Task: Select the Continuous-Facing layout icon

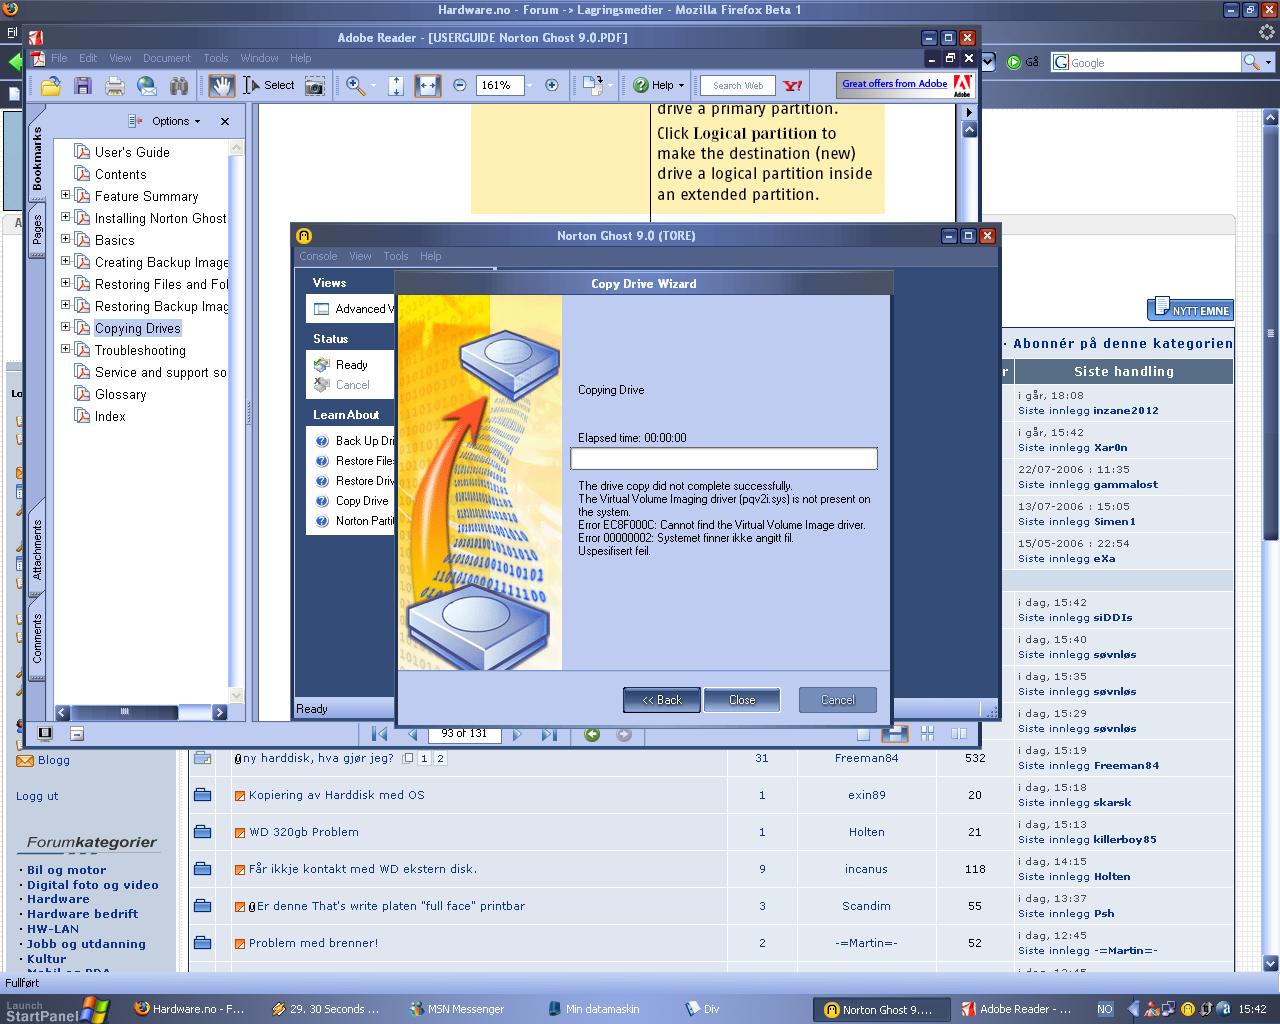Action: [927, 734]
